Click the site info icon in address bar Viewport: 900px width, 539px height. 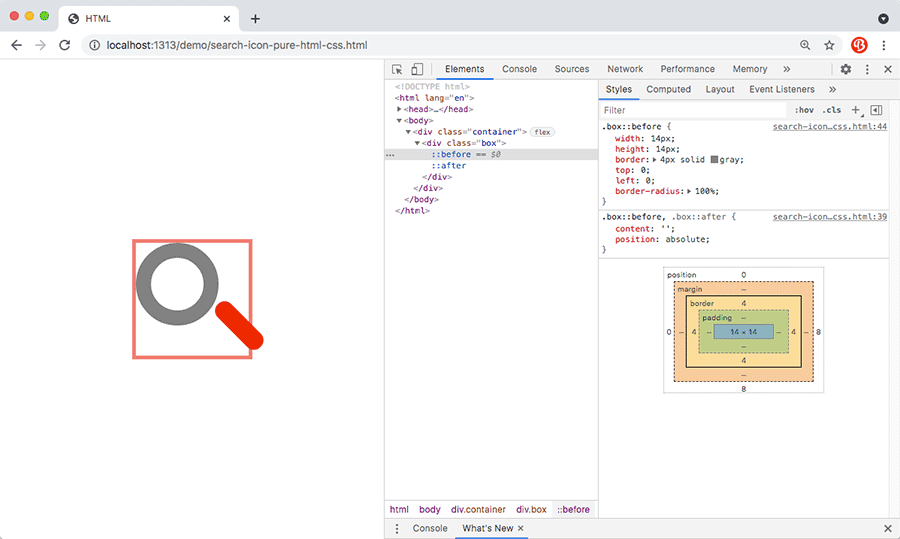[94, 45]
